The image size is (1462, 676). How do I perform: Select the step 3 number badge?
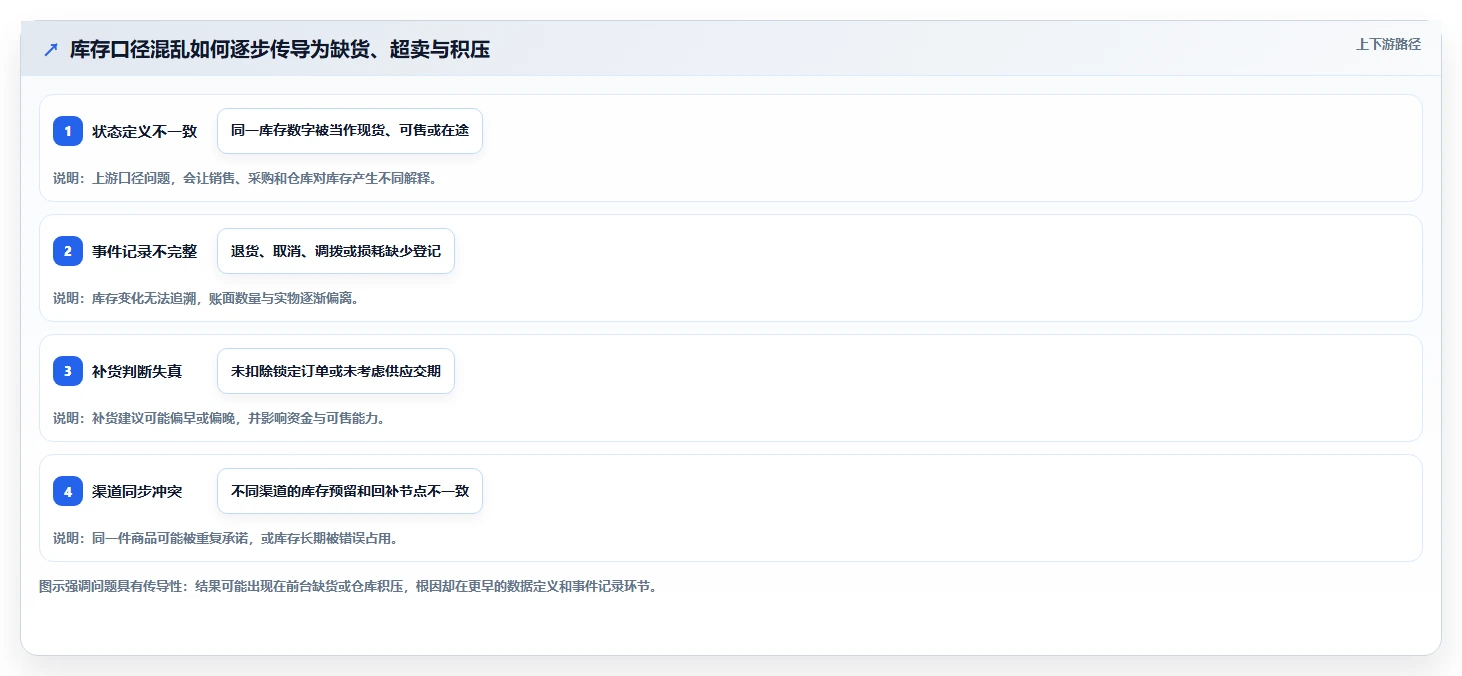[x=68, y=371]
